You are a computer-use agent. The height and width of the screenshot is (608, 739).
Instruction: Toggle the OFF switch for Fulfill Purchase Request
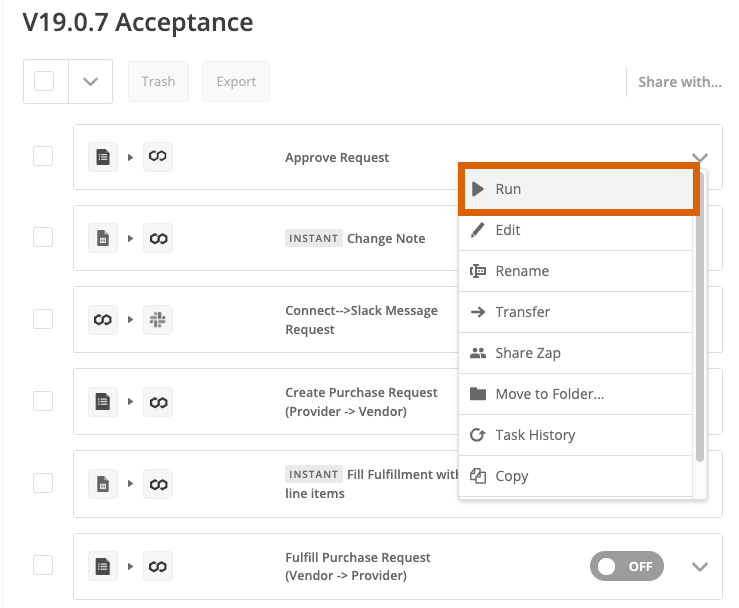626,566
